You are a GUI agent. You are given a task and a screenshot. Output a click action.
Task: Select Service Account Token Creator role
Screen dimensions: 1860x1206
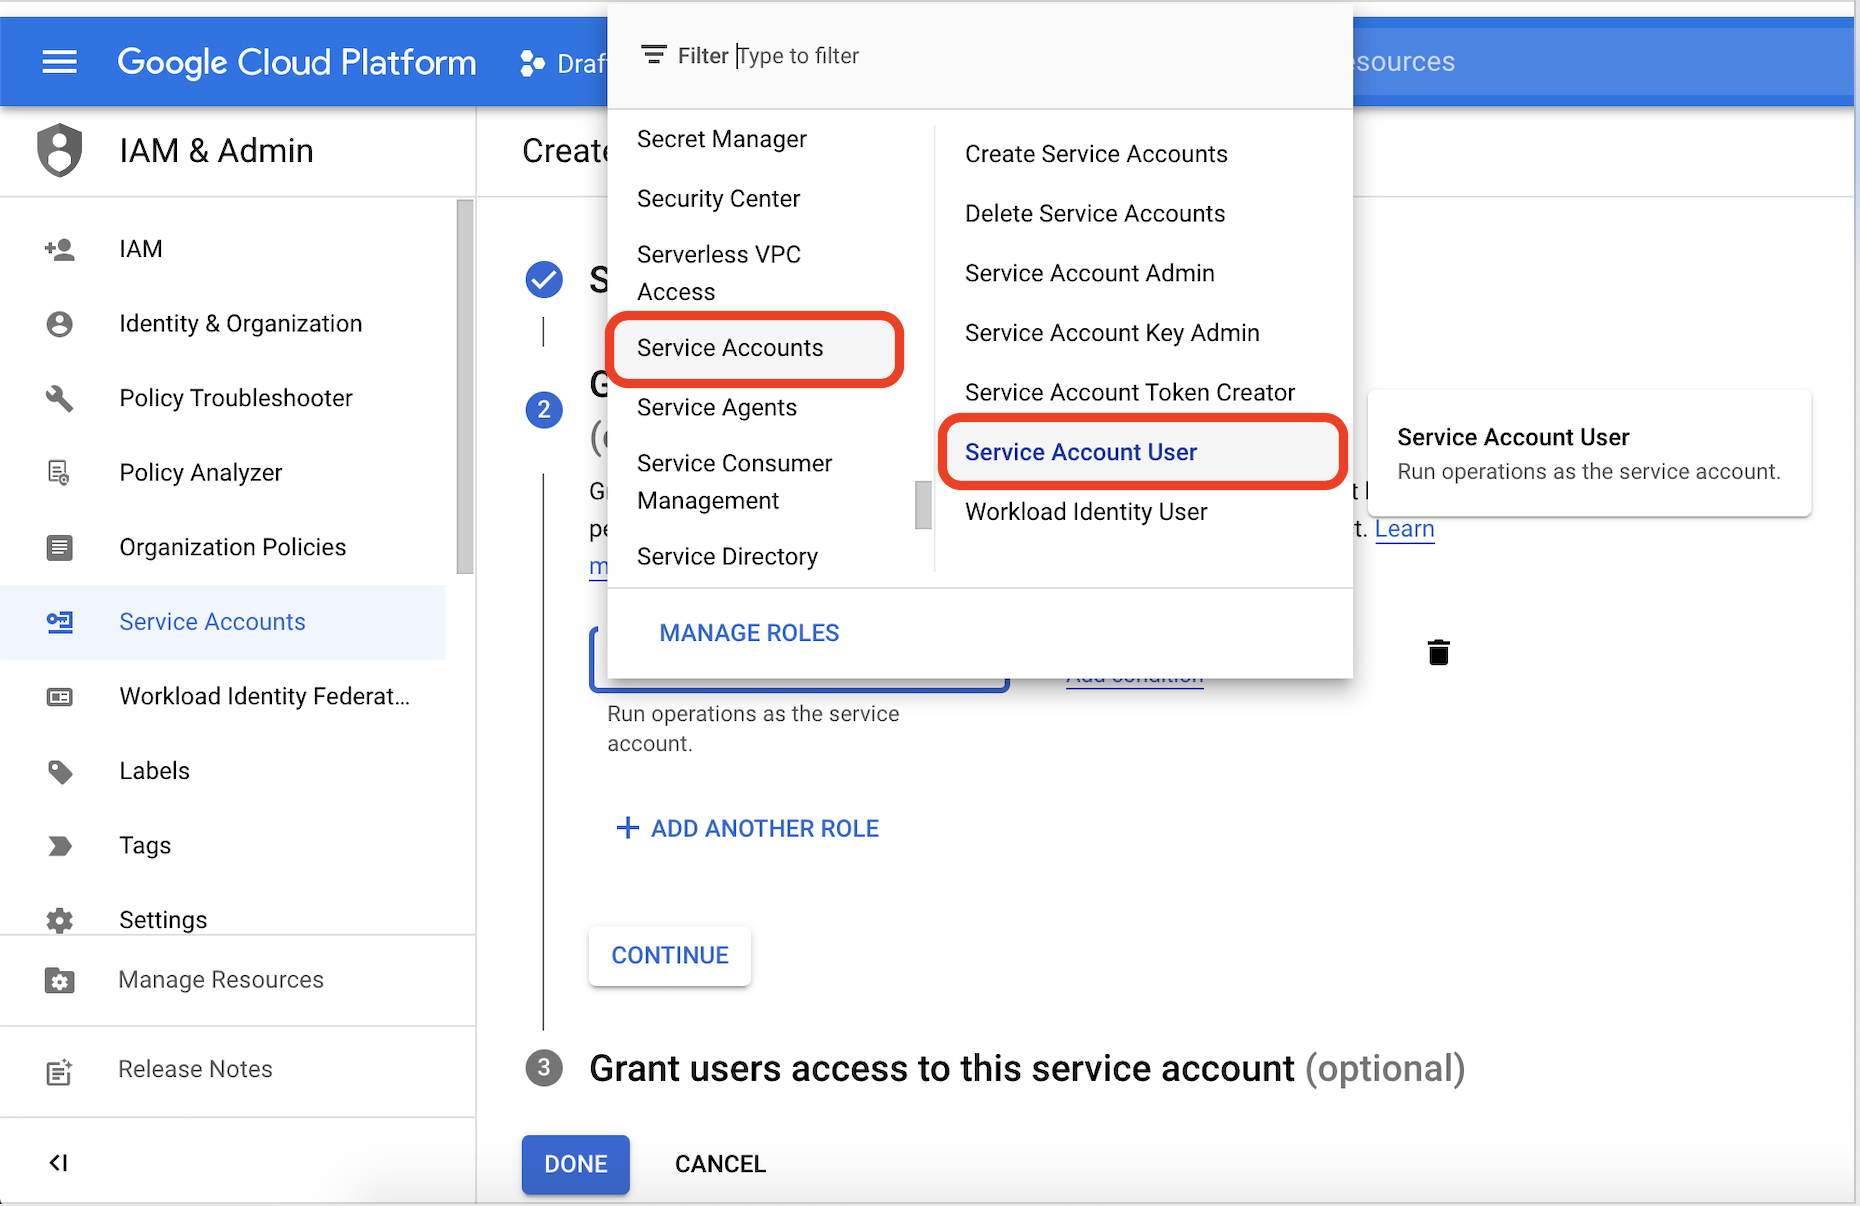pyautogui.click(x=1129, y=392)
